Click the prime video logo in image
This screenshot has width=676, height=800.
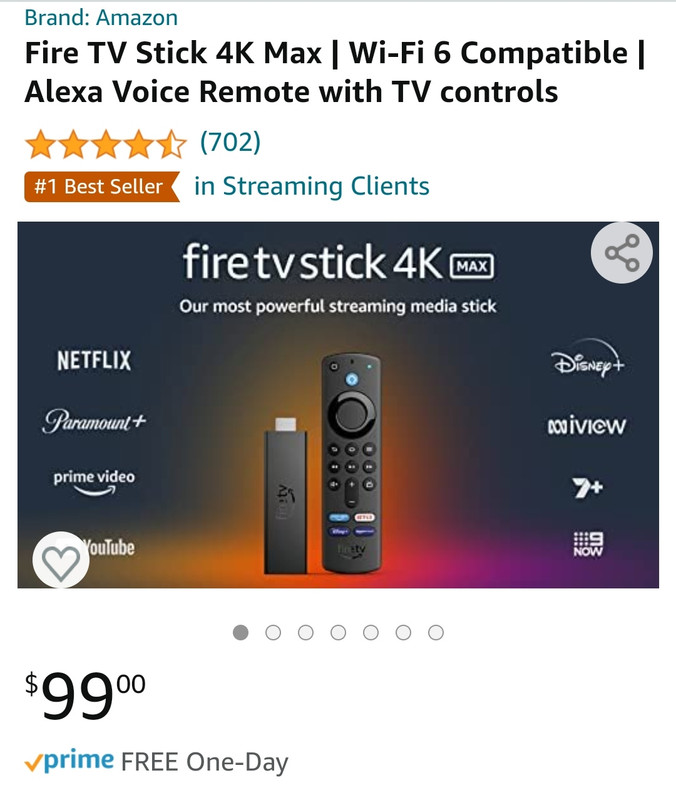tap(94, 482)
